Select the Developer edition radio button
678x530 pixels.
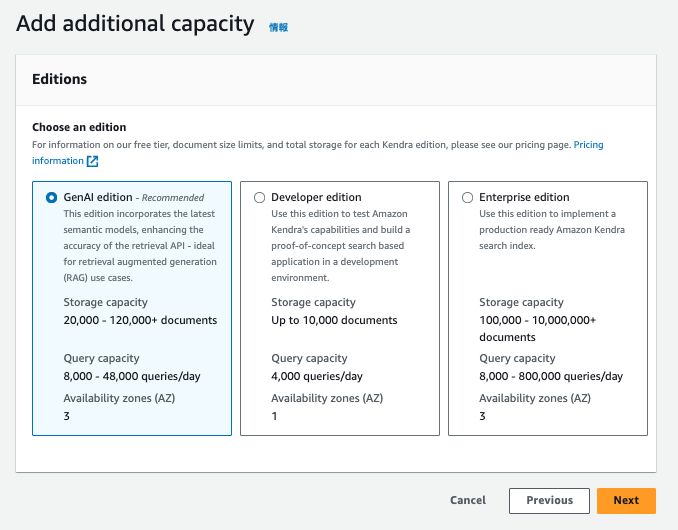coord(259,198)
